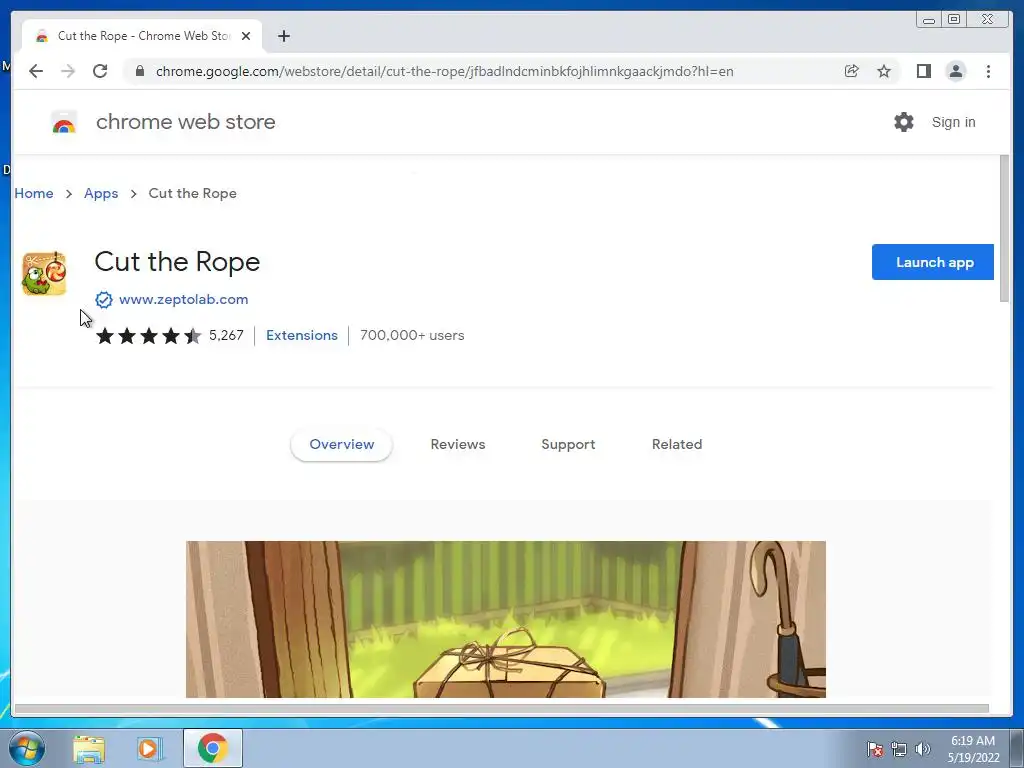1024x768 pixels.
Task: Click the 5,267 ratings count
Action: [x=226, y=336]
